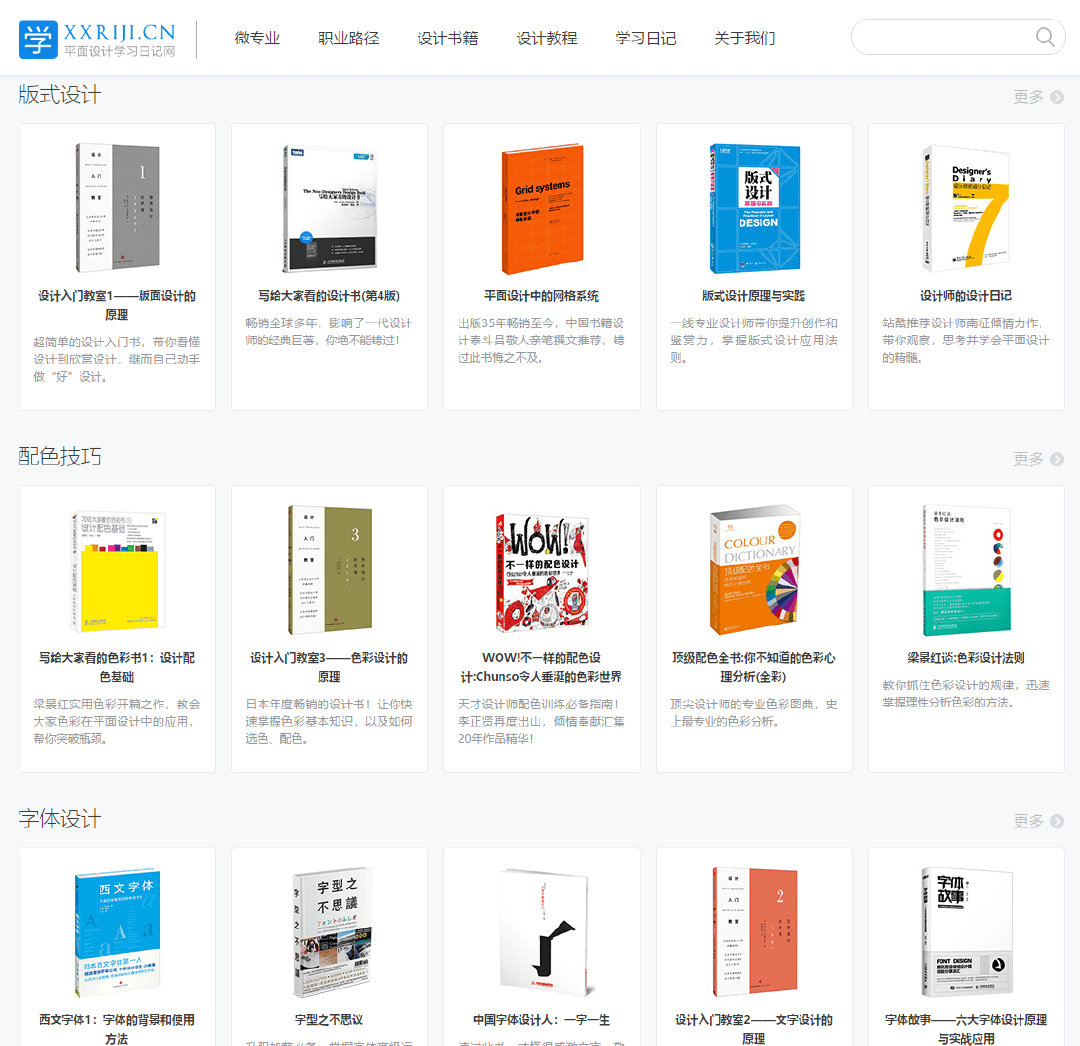
Task: Go to the 设计书籍 section
Action: [x=448, y=38]
